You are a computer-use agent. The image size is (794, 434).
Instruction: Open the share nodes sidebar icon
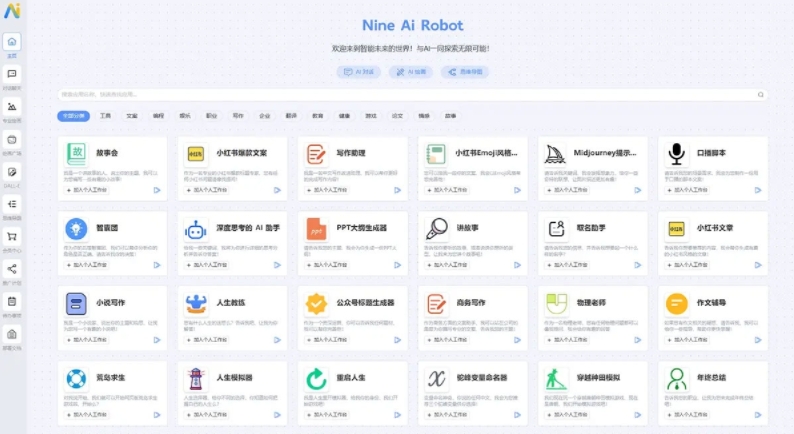(x=12, y=269)
